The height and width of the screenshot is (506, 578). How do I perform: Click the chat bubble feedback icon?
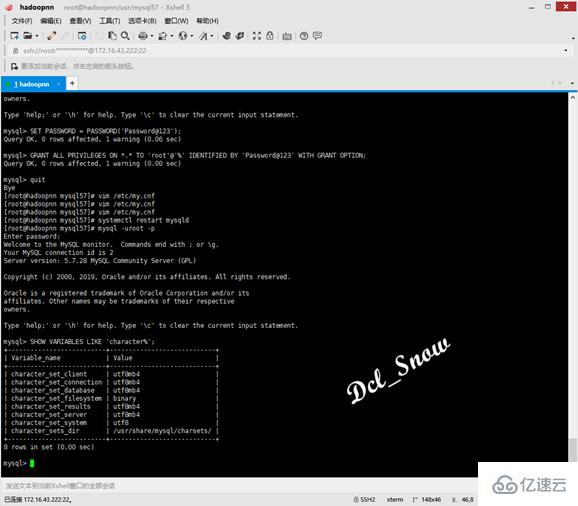317,35
